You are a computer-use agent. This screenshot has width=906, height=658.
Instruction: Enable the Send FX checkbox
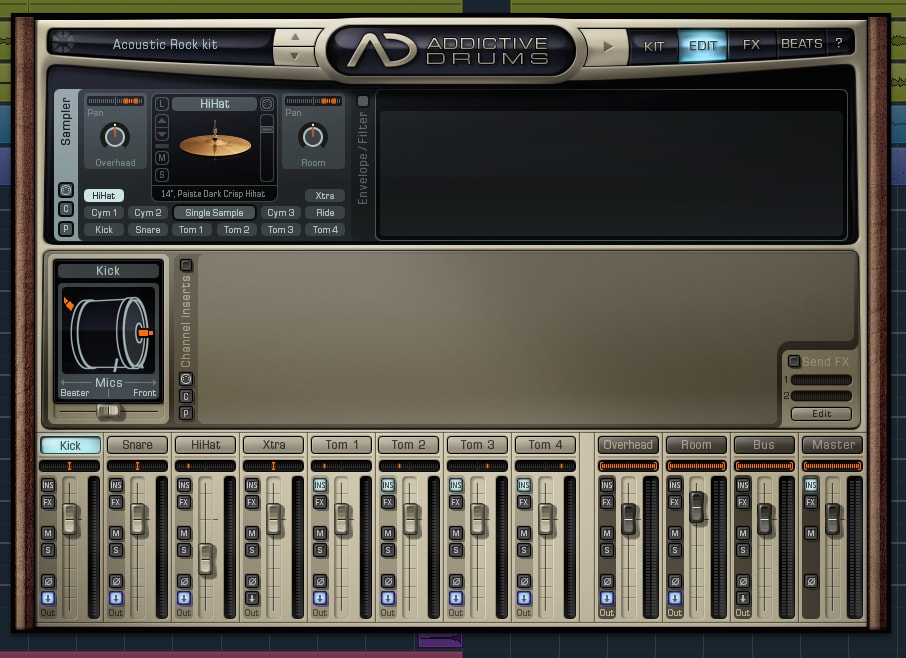click(794, 361)
